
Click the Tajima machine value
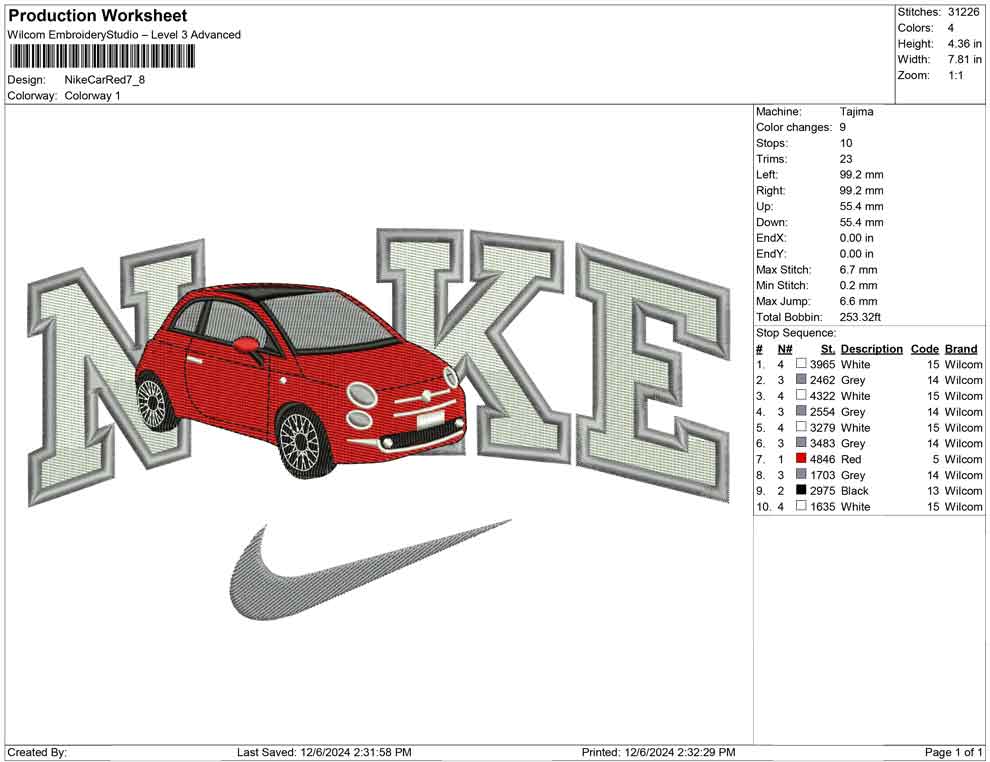coord(856,112)
